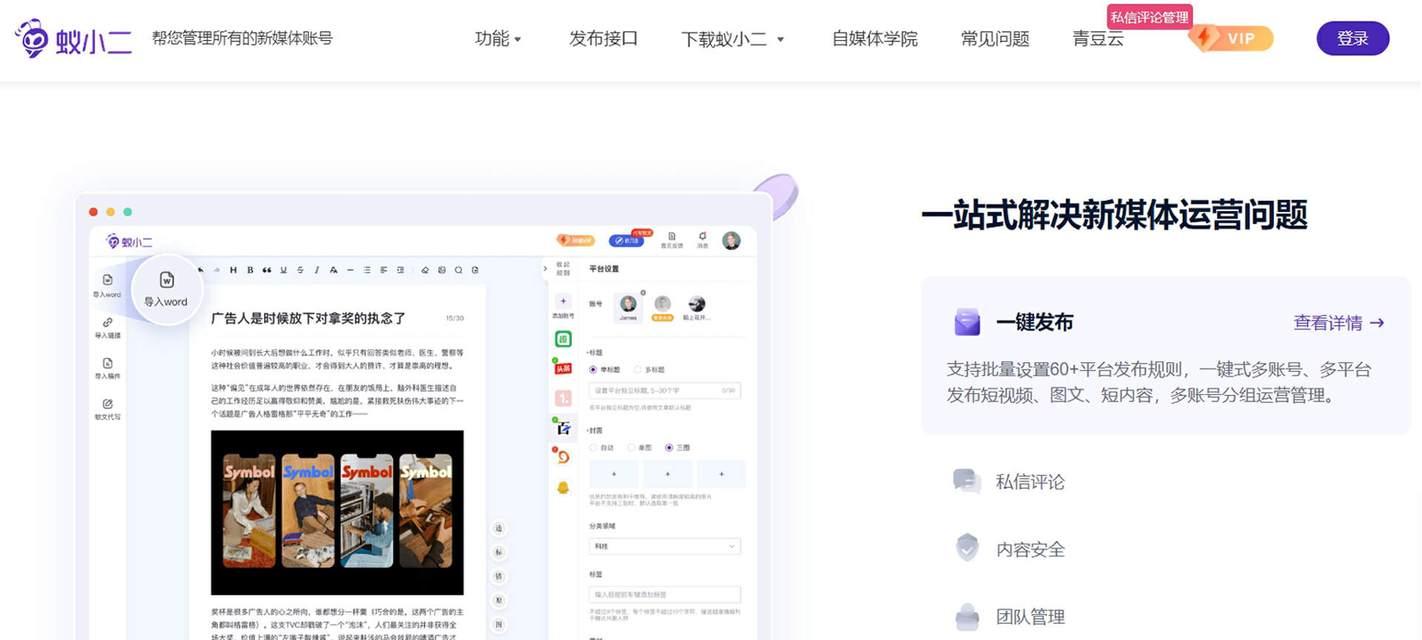Click the platform title input field
This screenshot has width=1422, height=640.
pyautogui.click(x=665, y=390)
